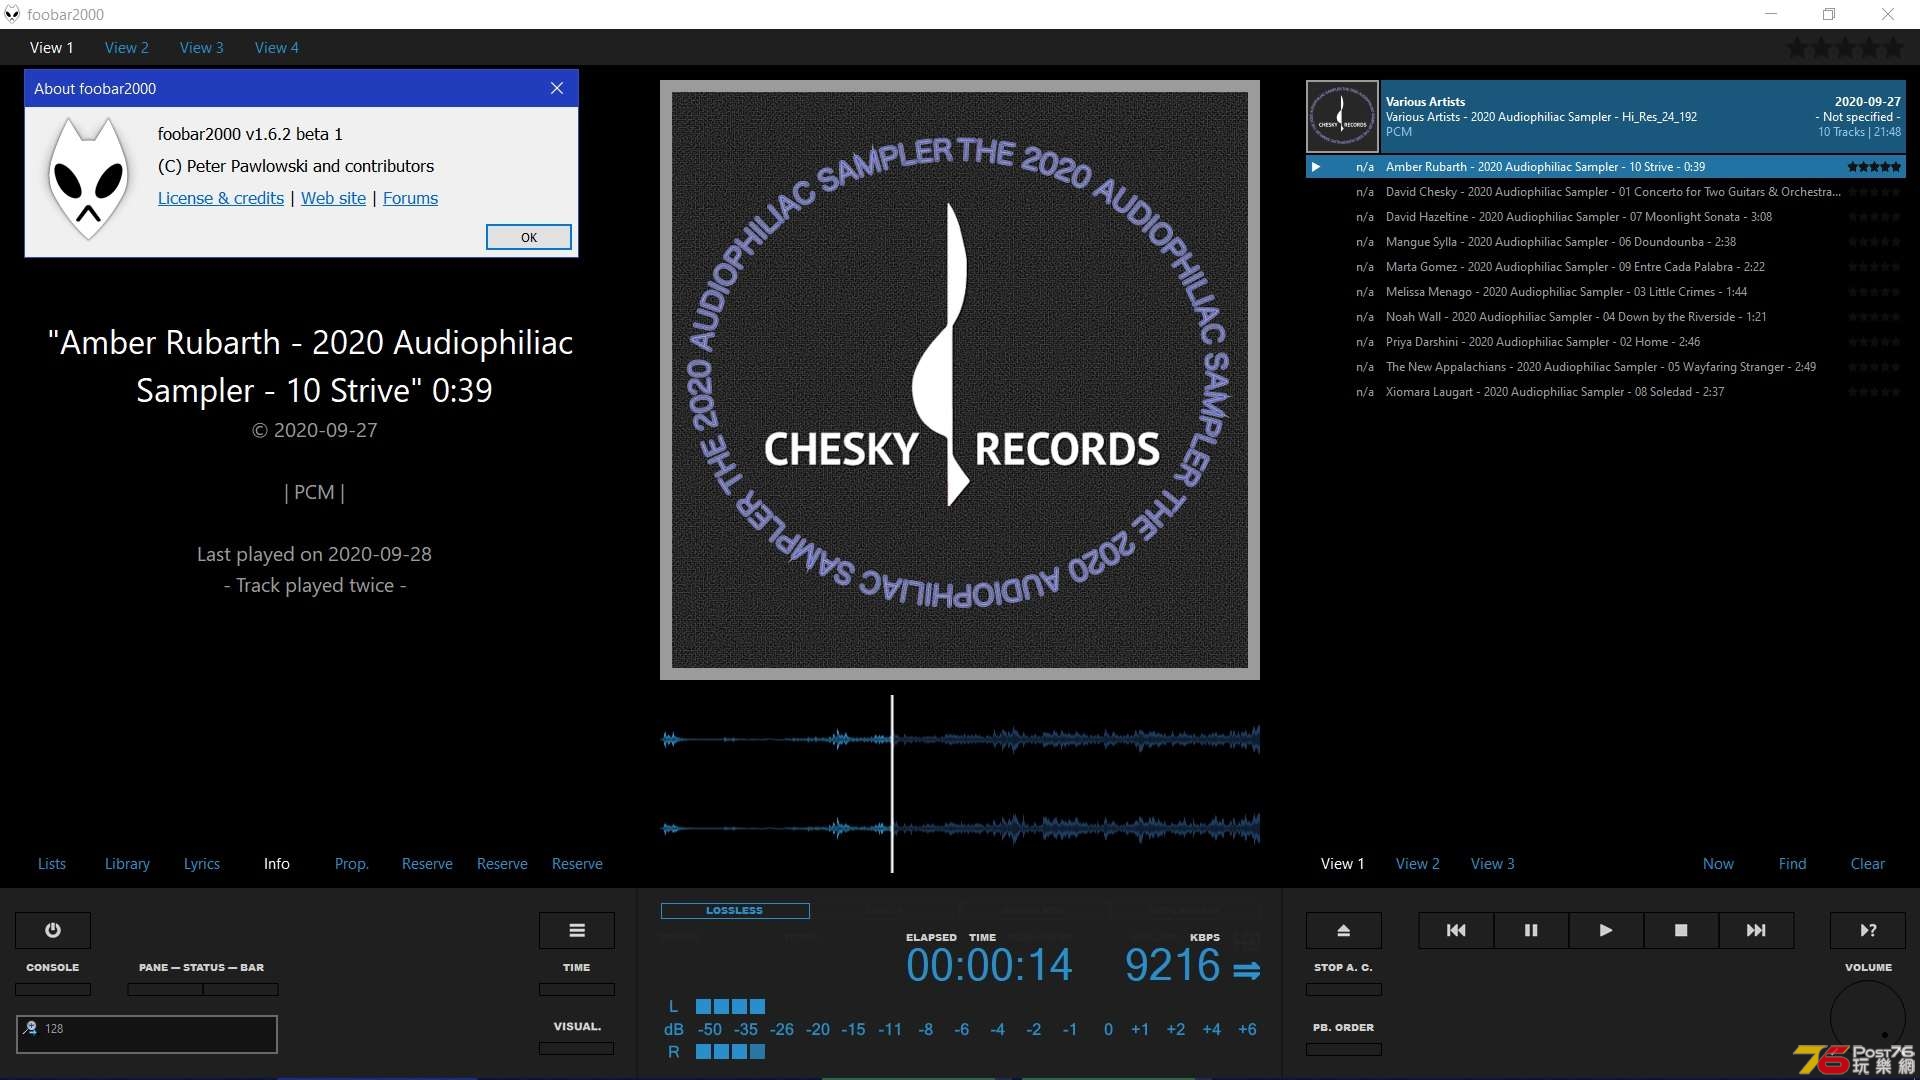Close the About foobar2000 dialog

click(x=557, y=88)
